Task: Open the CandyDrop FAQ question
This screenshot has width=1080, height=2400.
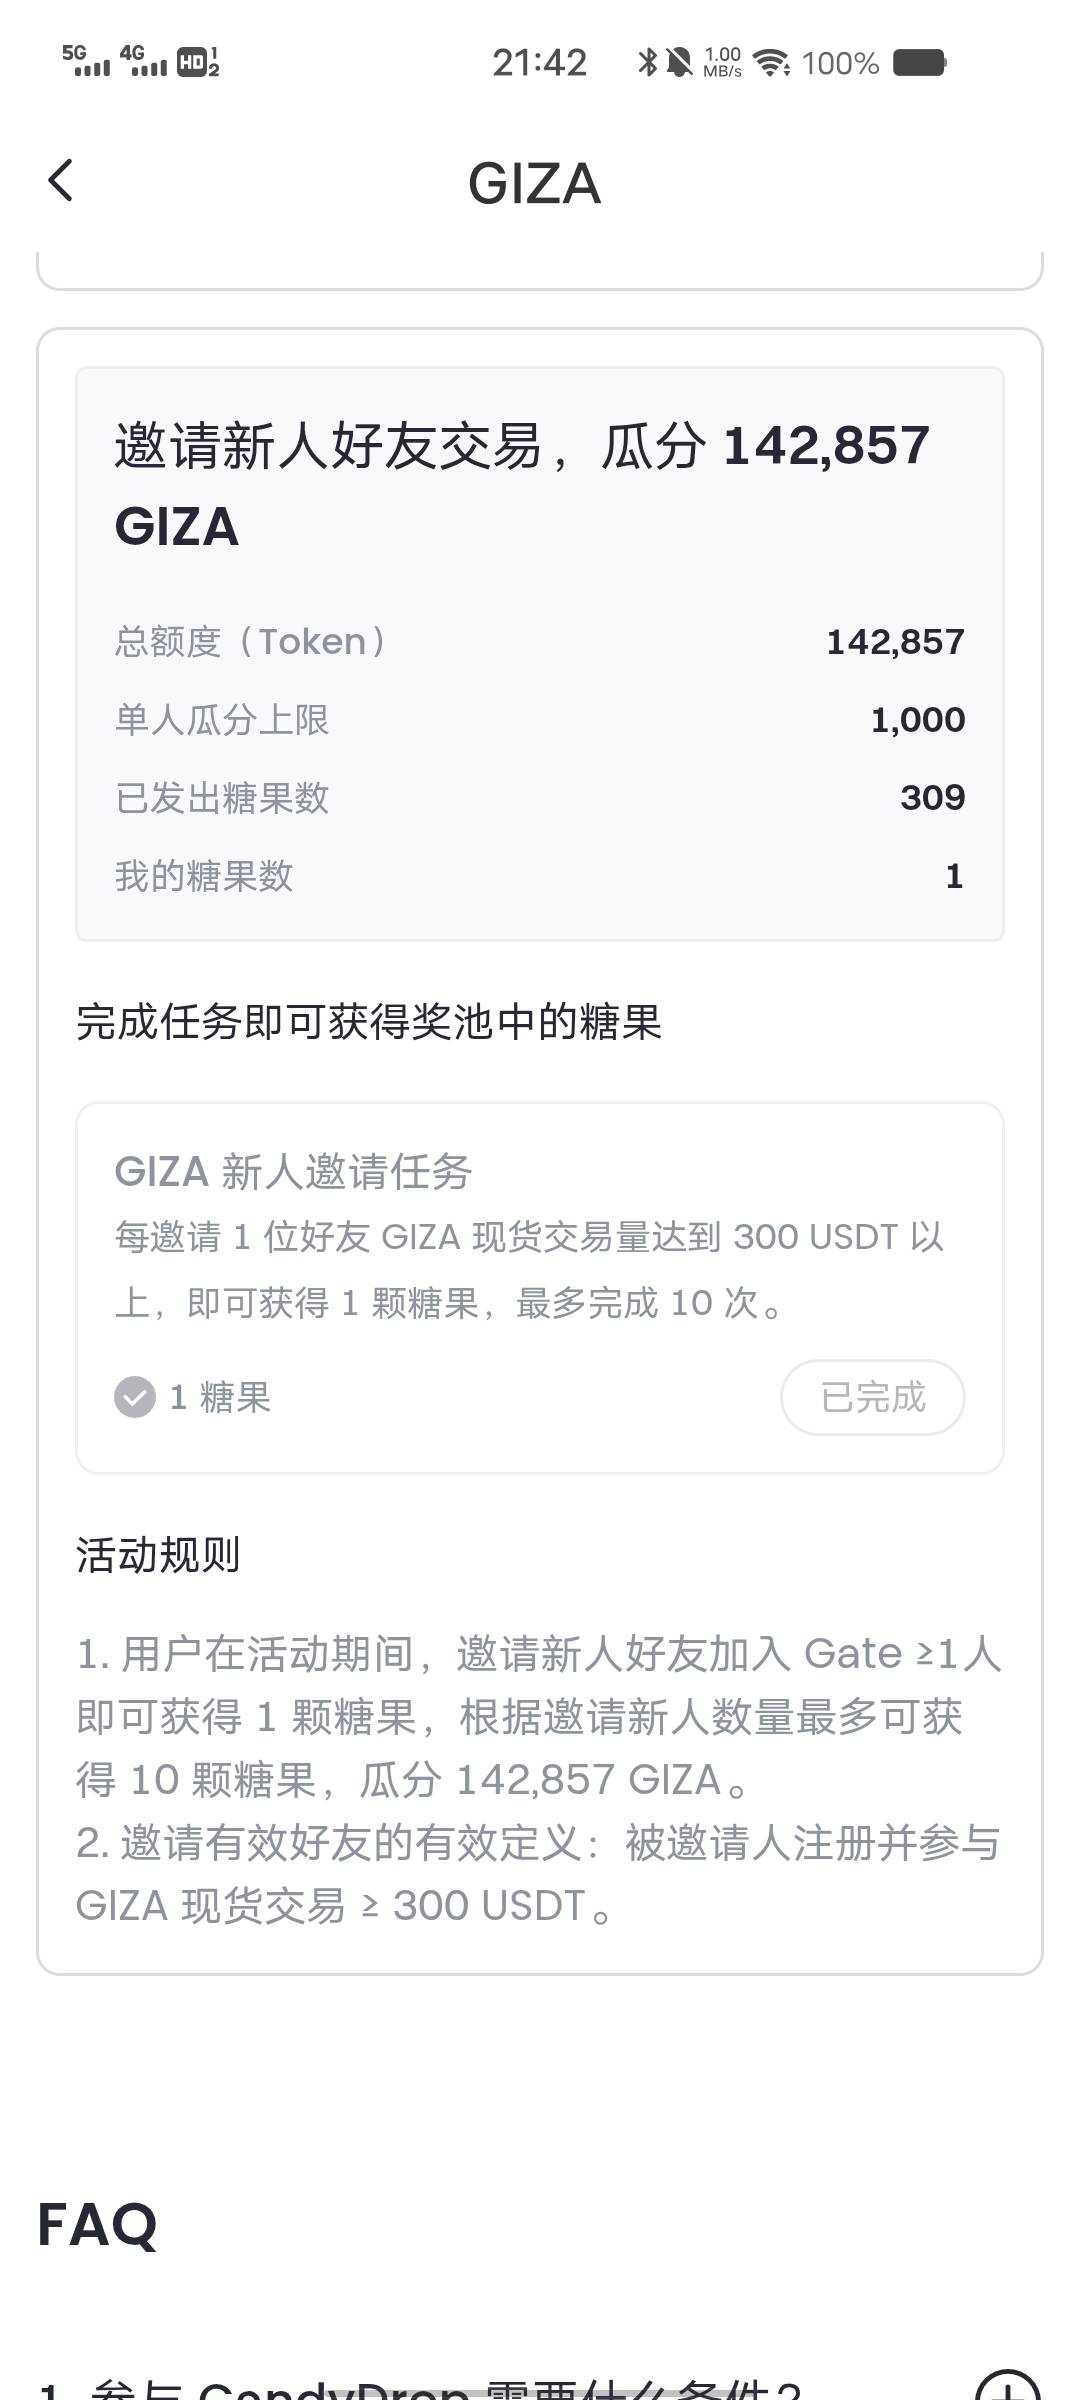Action: point(420,2388)
